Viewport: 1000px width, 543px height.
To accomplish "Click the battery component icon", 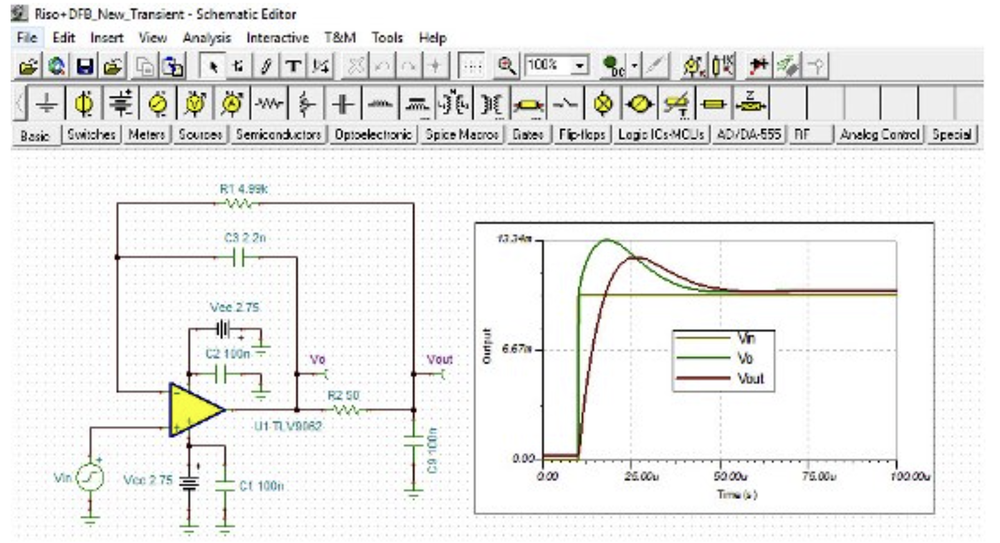I will point(120,103).
